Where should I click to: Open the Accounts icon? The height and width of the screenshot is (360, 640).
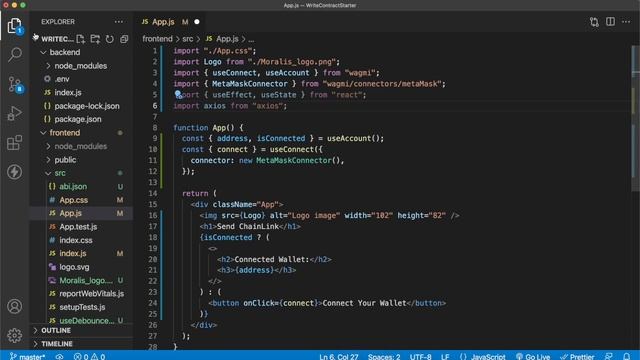point(14,306)
